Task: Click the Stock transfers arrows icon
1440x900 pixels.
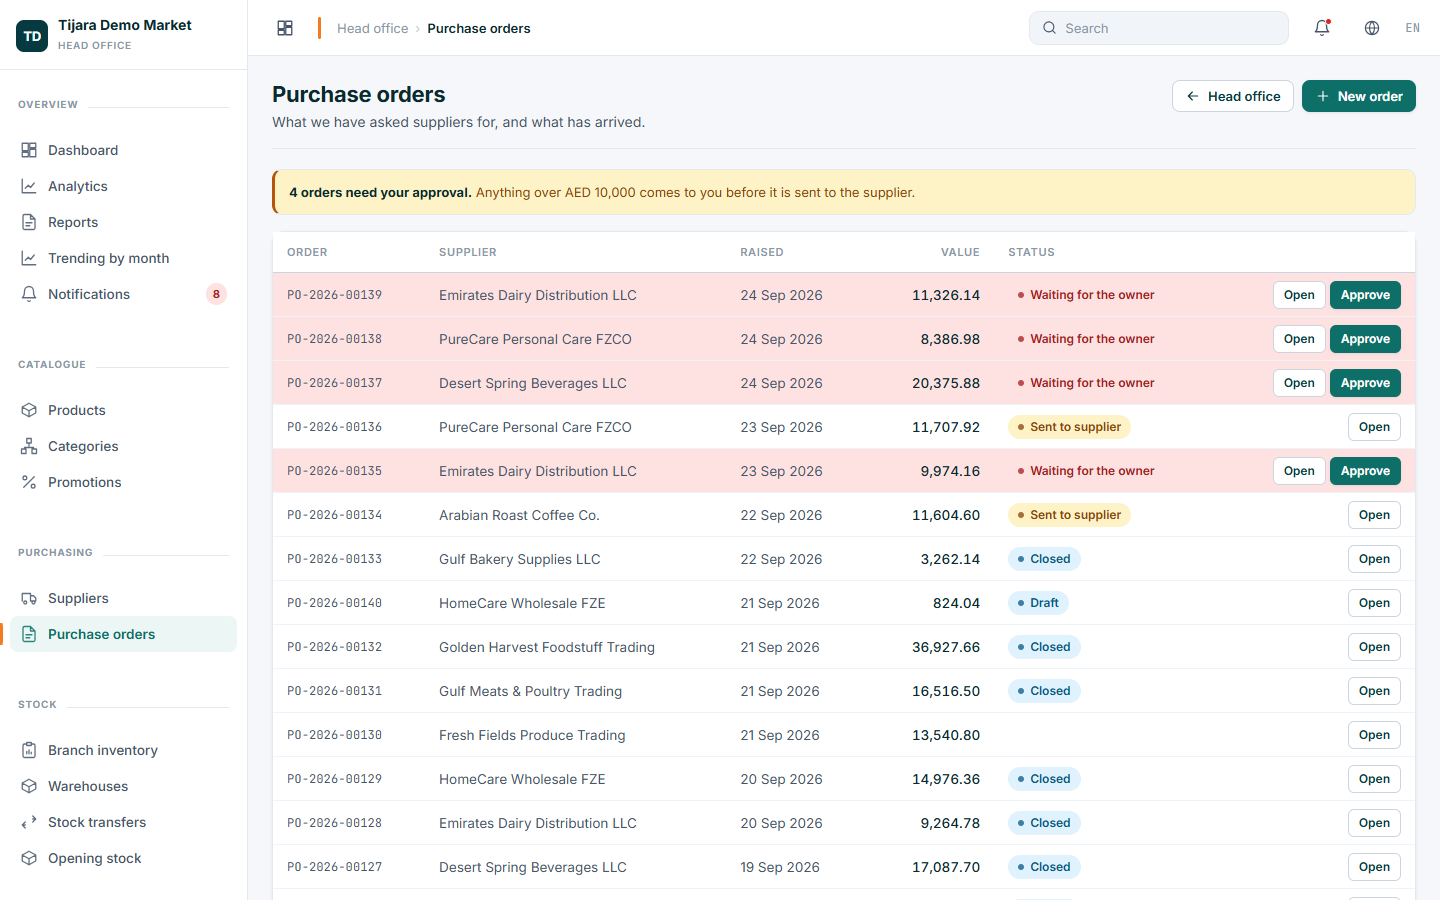Action: pyautogui.click(x=29, y=822)
